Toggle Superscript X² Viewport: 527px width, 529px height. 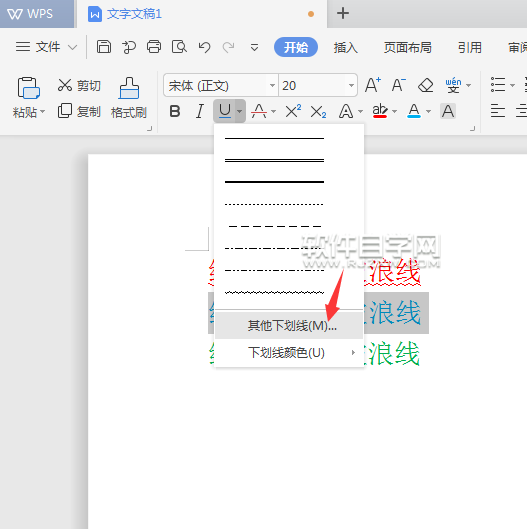(x=293, y=111)
